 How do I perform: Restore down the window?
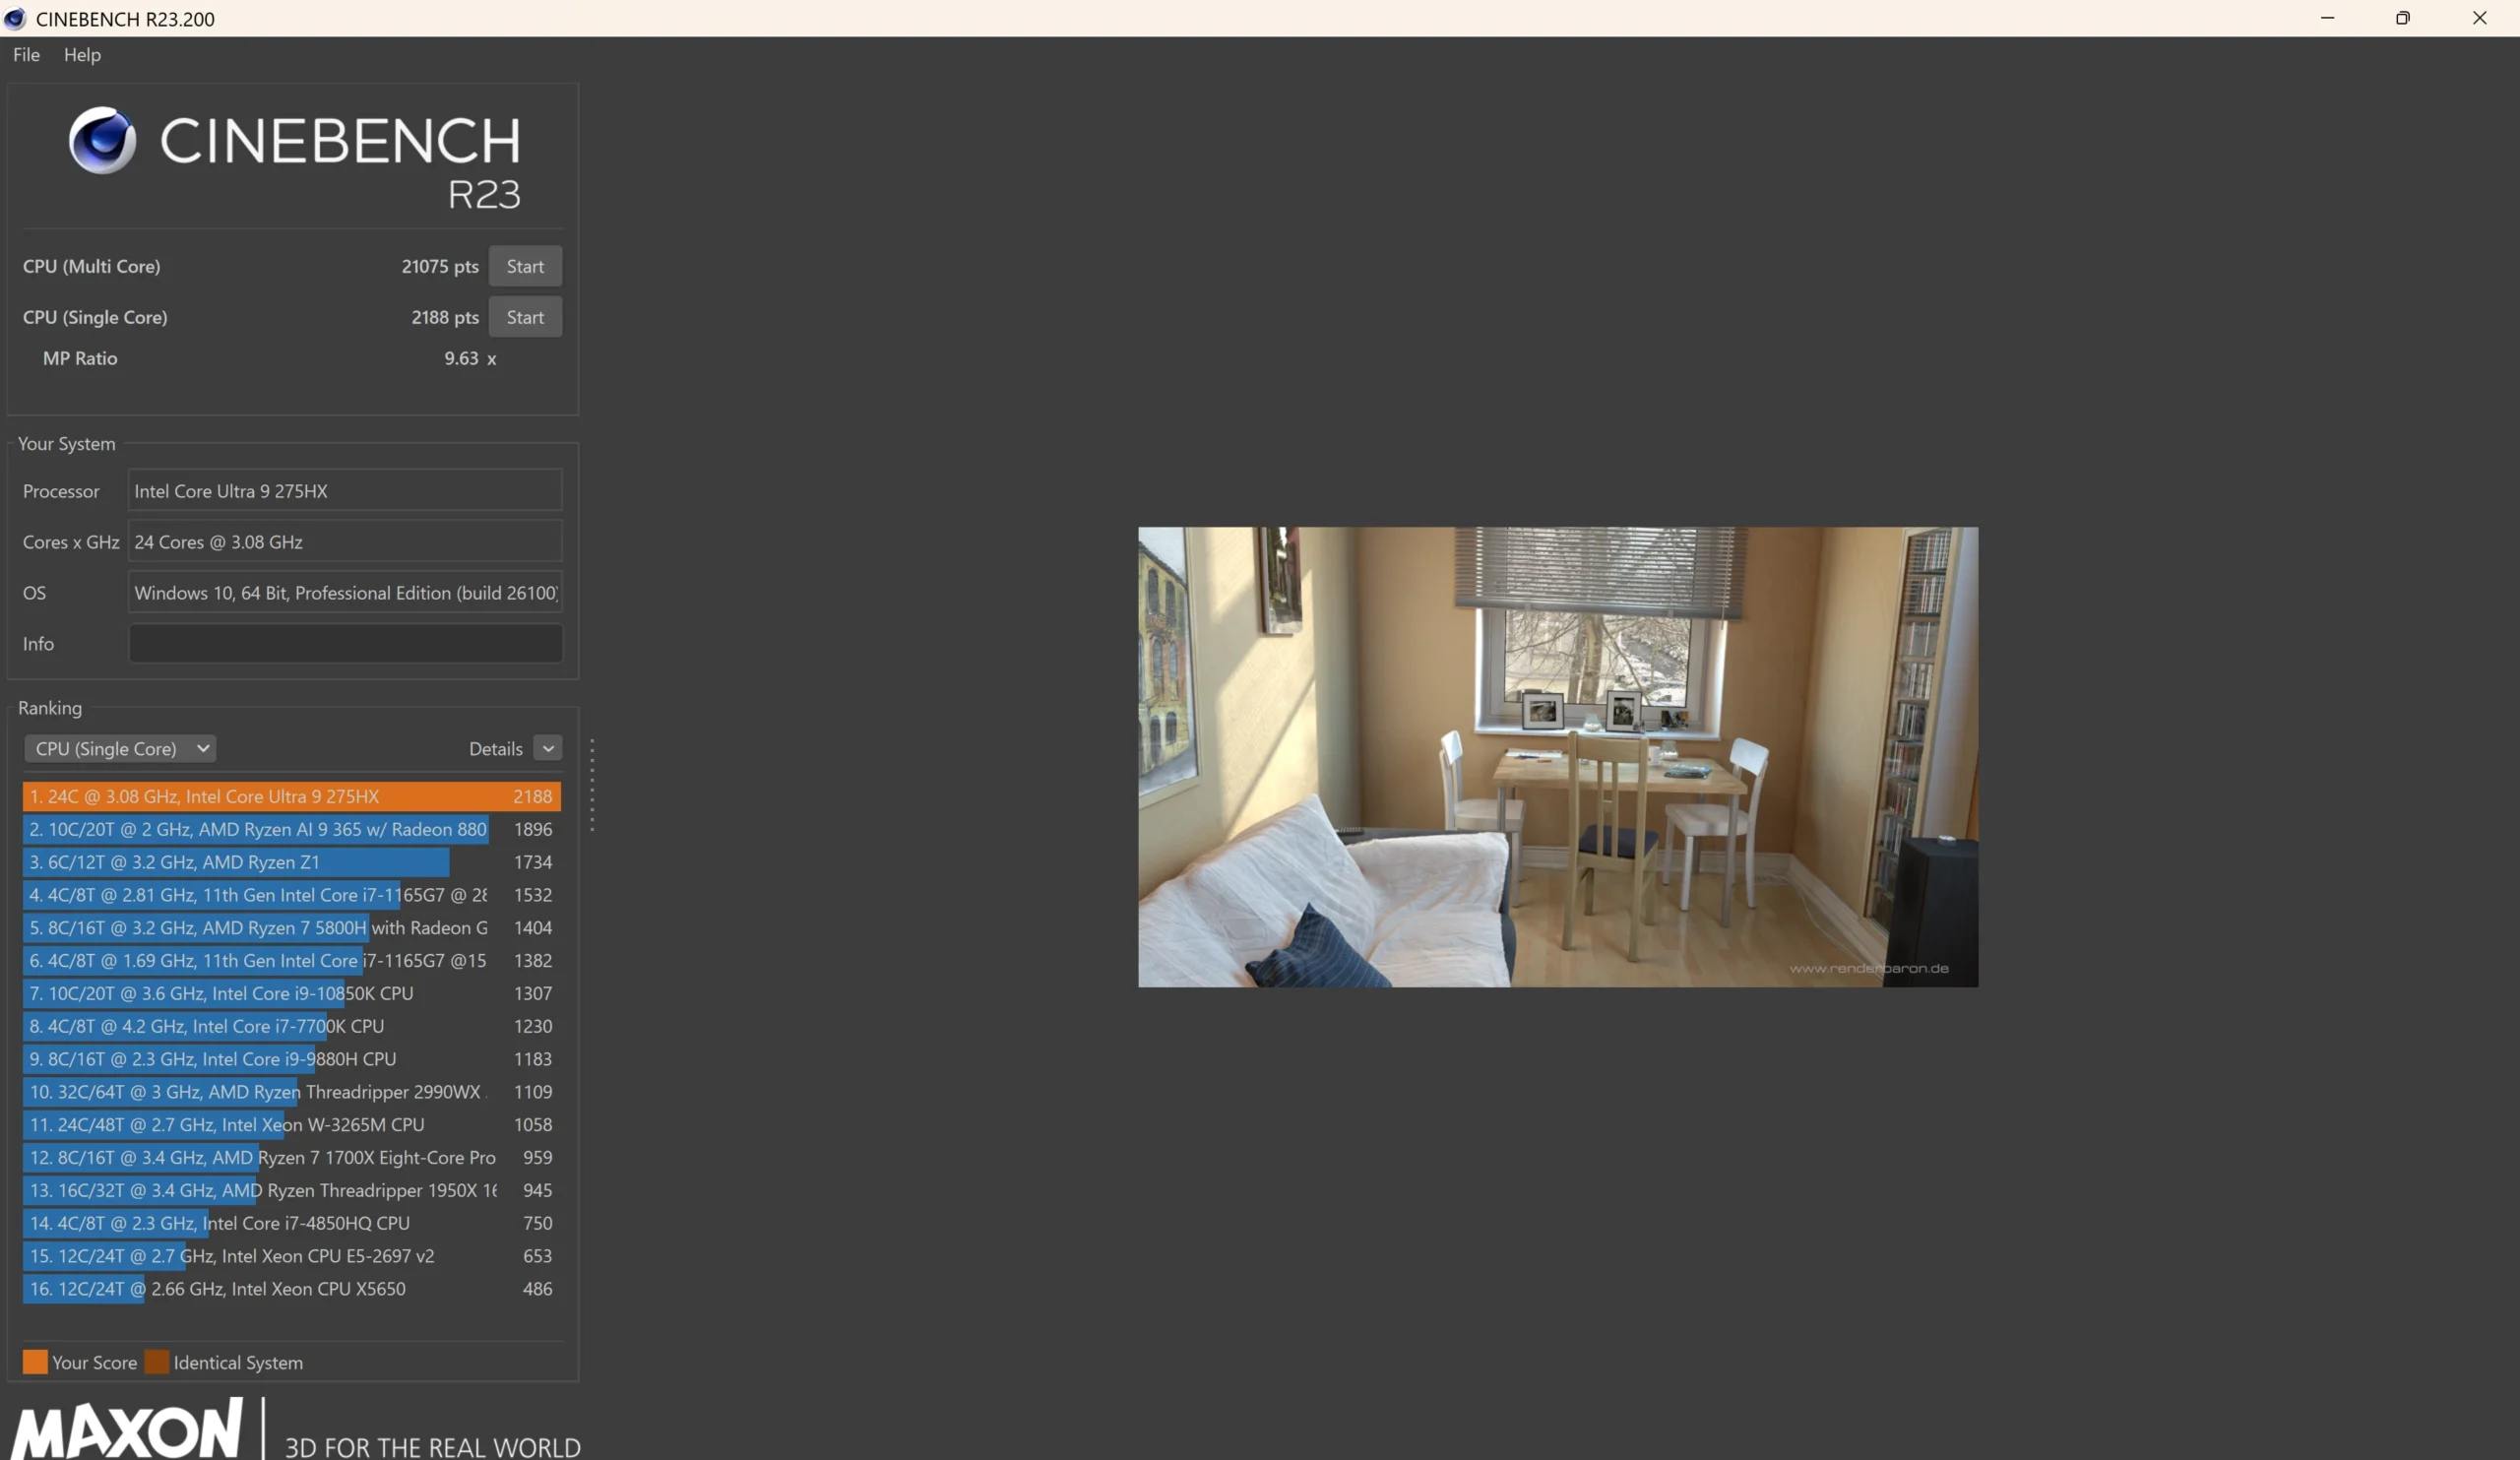pyautogui.click(x=2402, y=18)
